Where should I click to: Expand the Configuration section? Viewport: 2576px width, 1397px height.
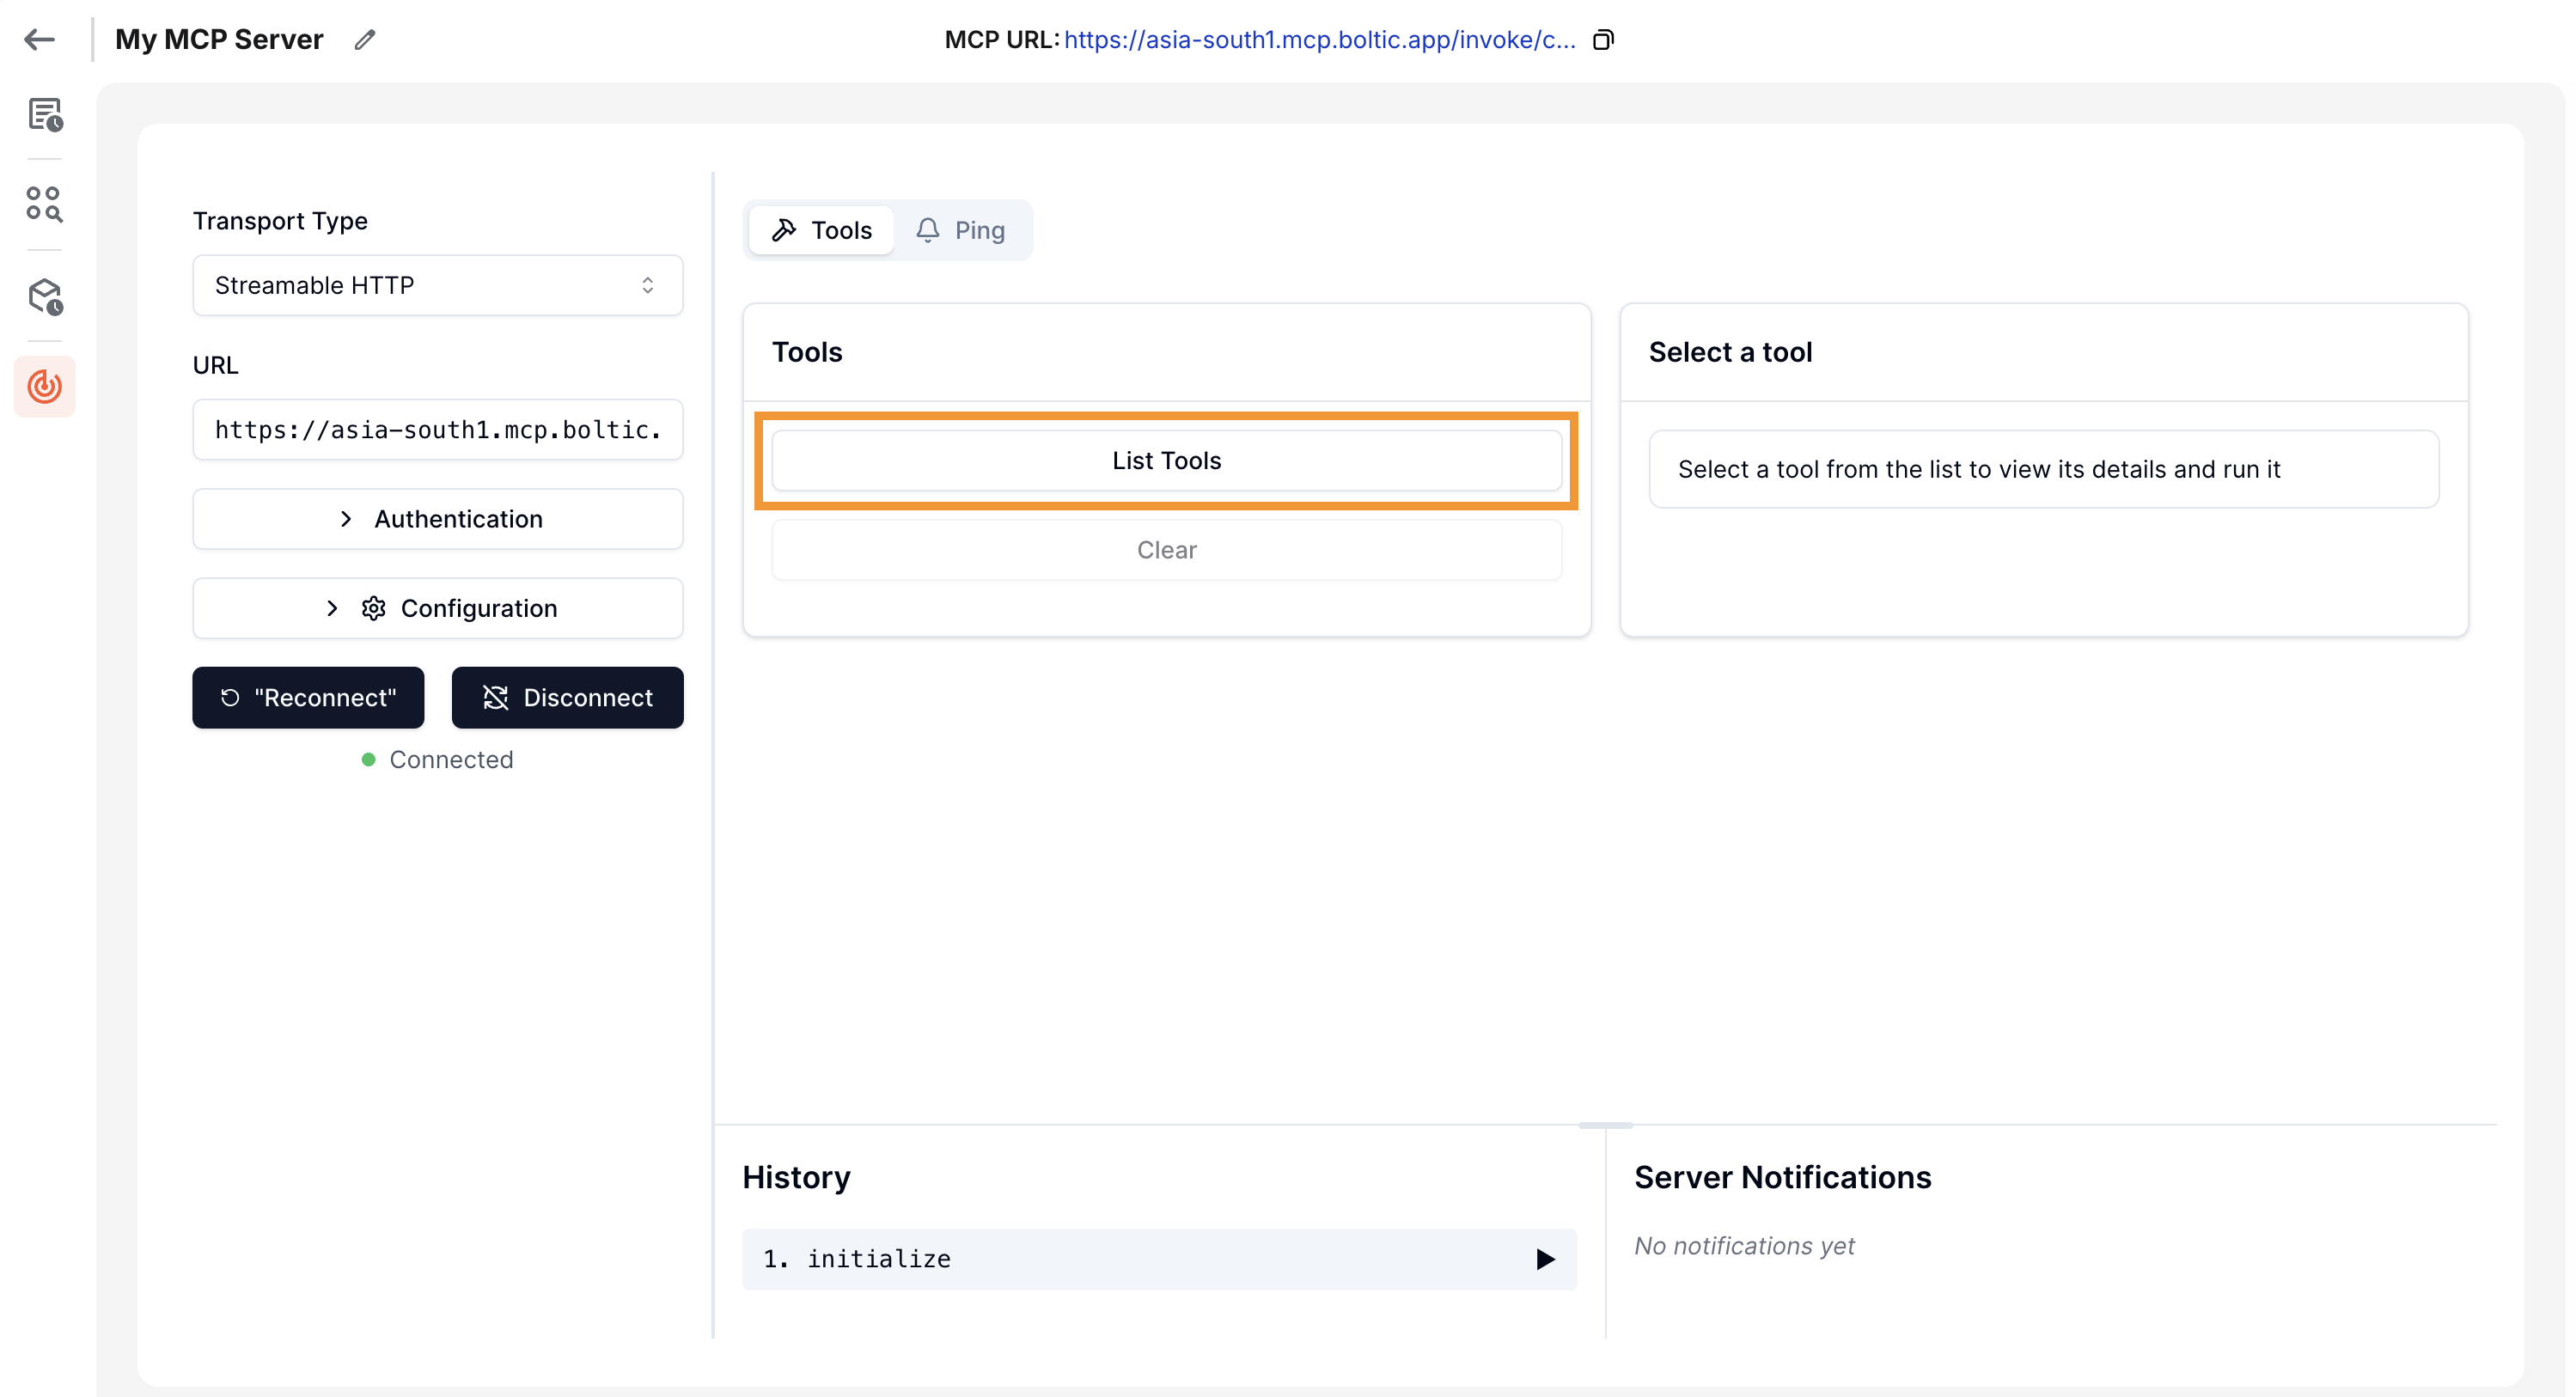[437, 608]
